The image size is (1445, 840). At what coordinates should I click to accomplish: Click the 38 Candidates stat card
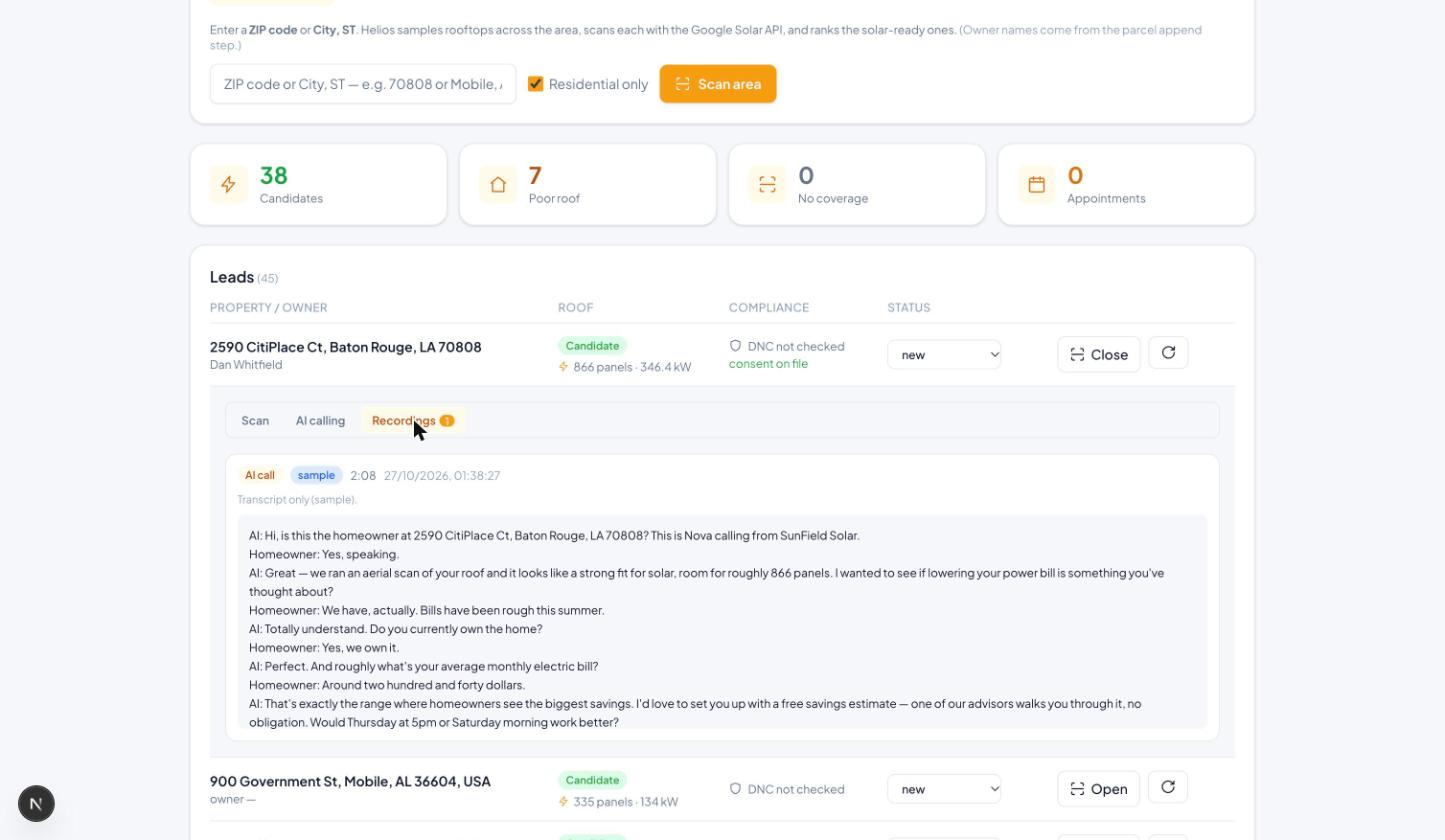pos(319,185)
